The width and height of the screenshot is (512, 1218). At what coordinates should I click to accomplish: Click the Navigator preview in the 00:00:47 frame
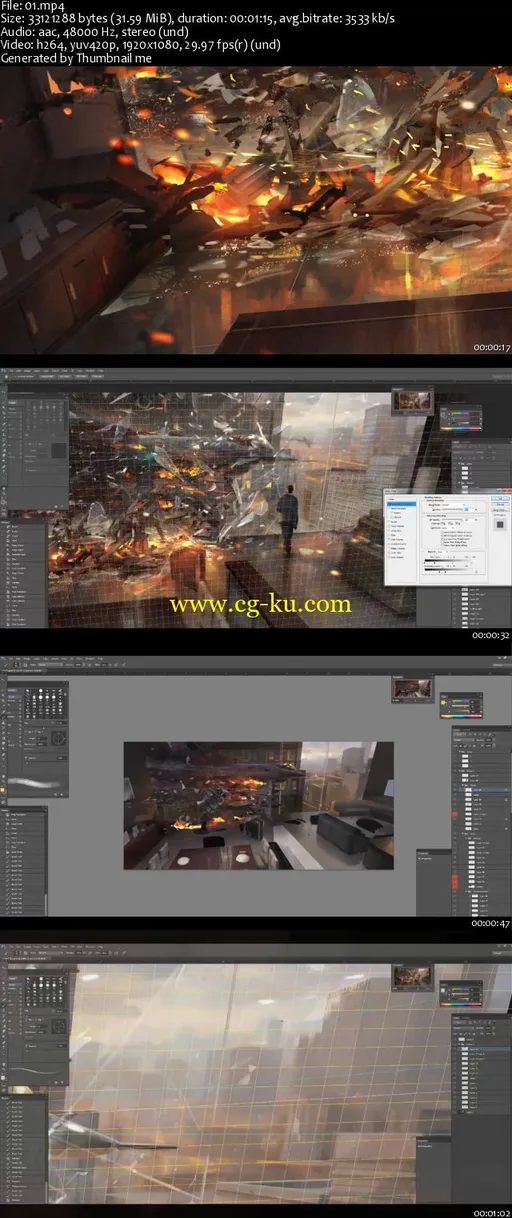click(x=411, y=687)
